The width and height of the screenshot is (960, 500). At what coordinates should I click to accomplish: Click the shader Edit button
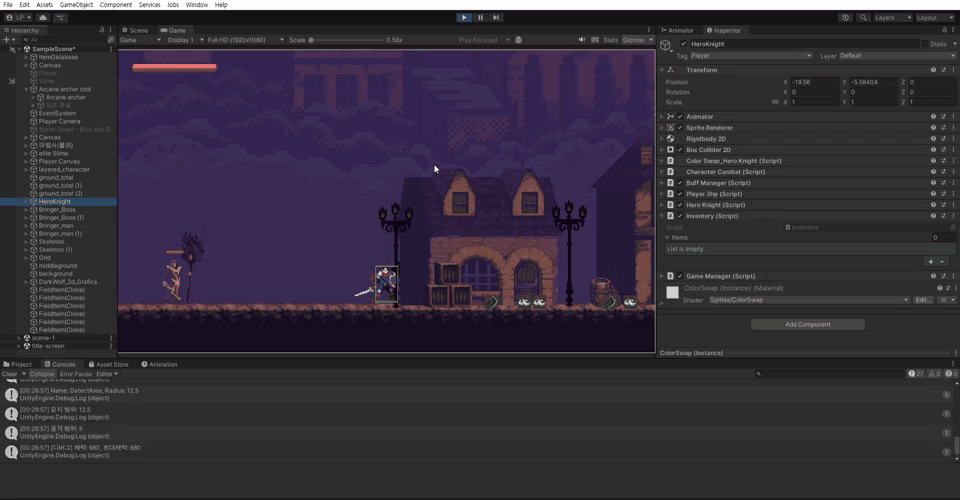[x=923, y=300]
